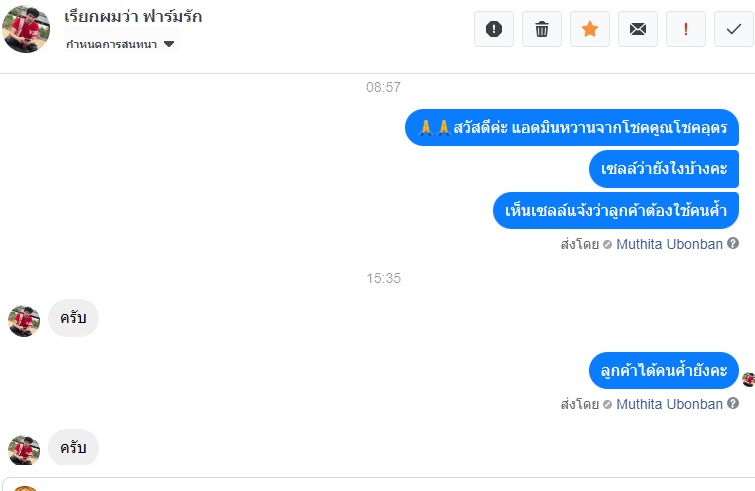The height and width of the screenshot is (491, 755).
Task: Select the message bubble เซลล์ว่ายังไงบ้างคะ
Action: [x=664, y=169]
